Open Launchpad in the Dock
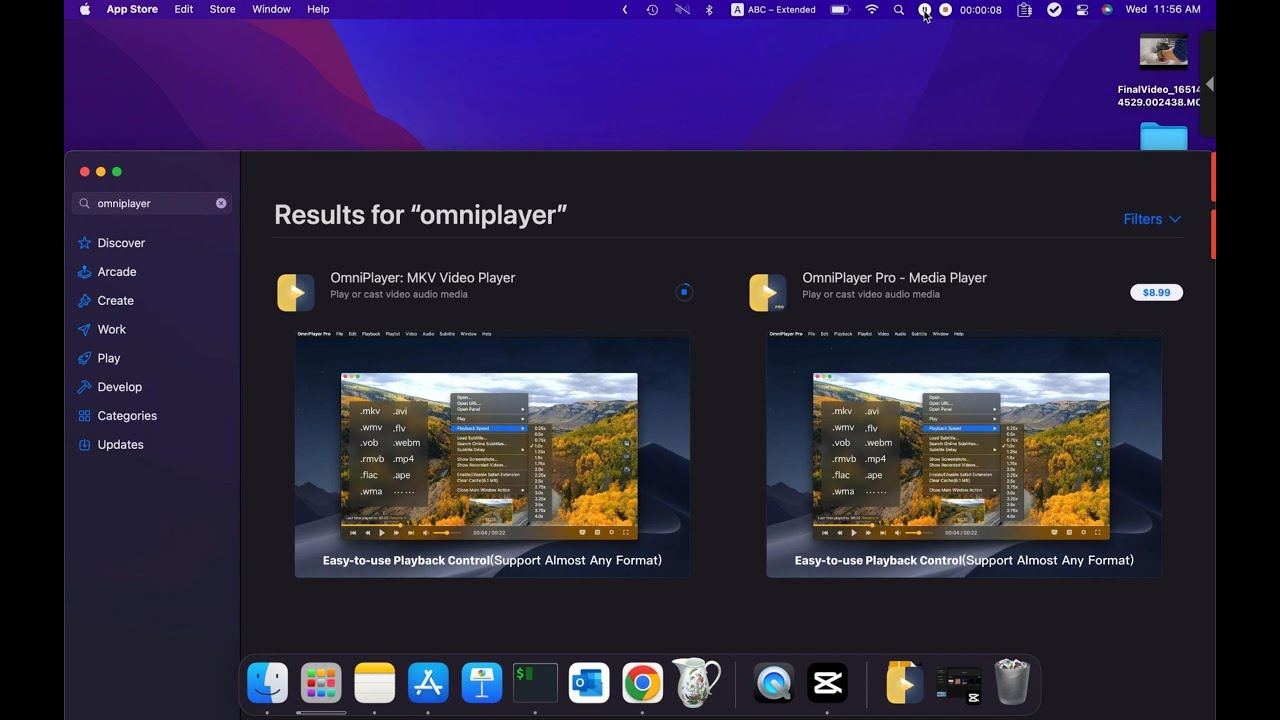1280x720 pixels. [x=321, y=684]
